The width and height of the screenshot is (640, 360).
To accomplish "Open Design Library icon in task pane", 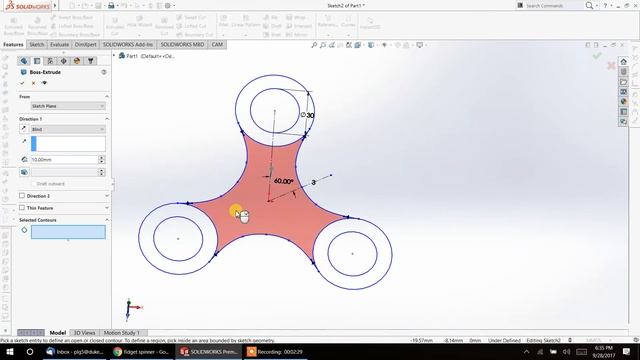I will 623,72.
